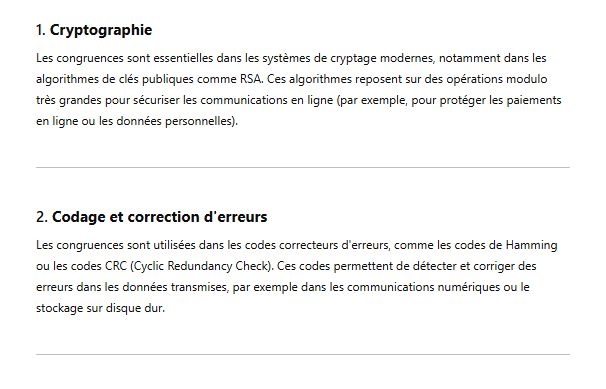Click the horizontal divider below the Cryptographie section
Screen dimensions: 606x389
pos(303,168)
